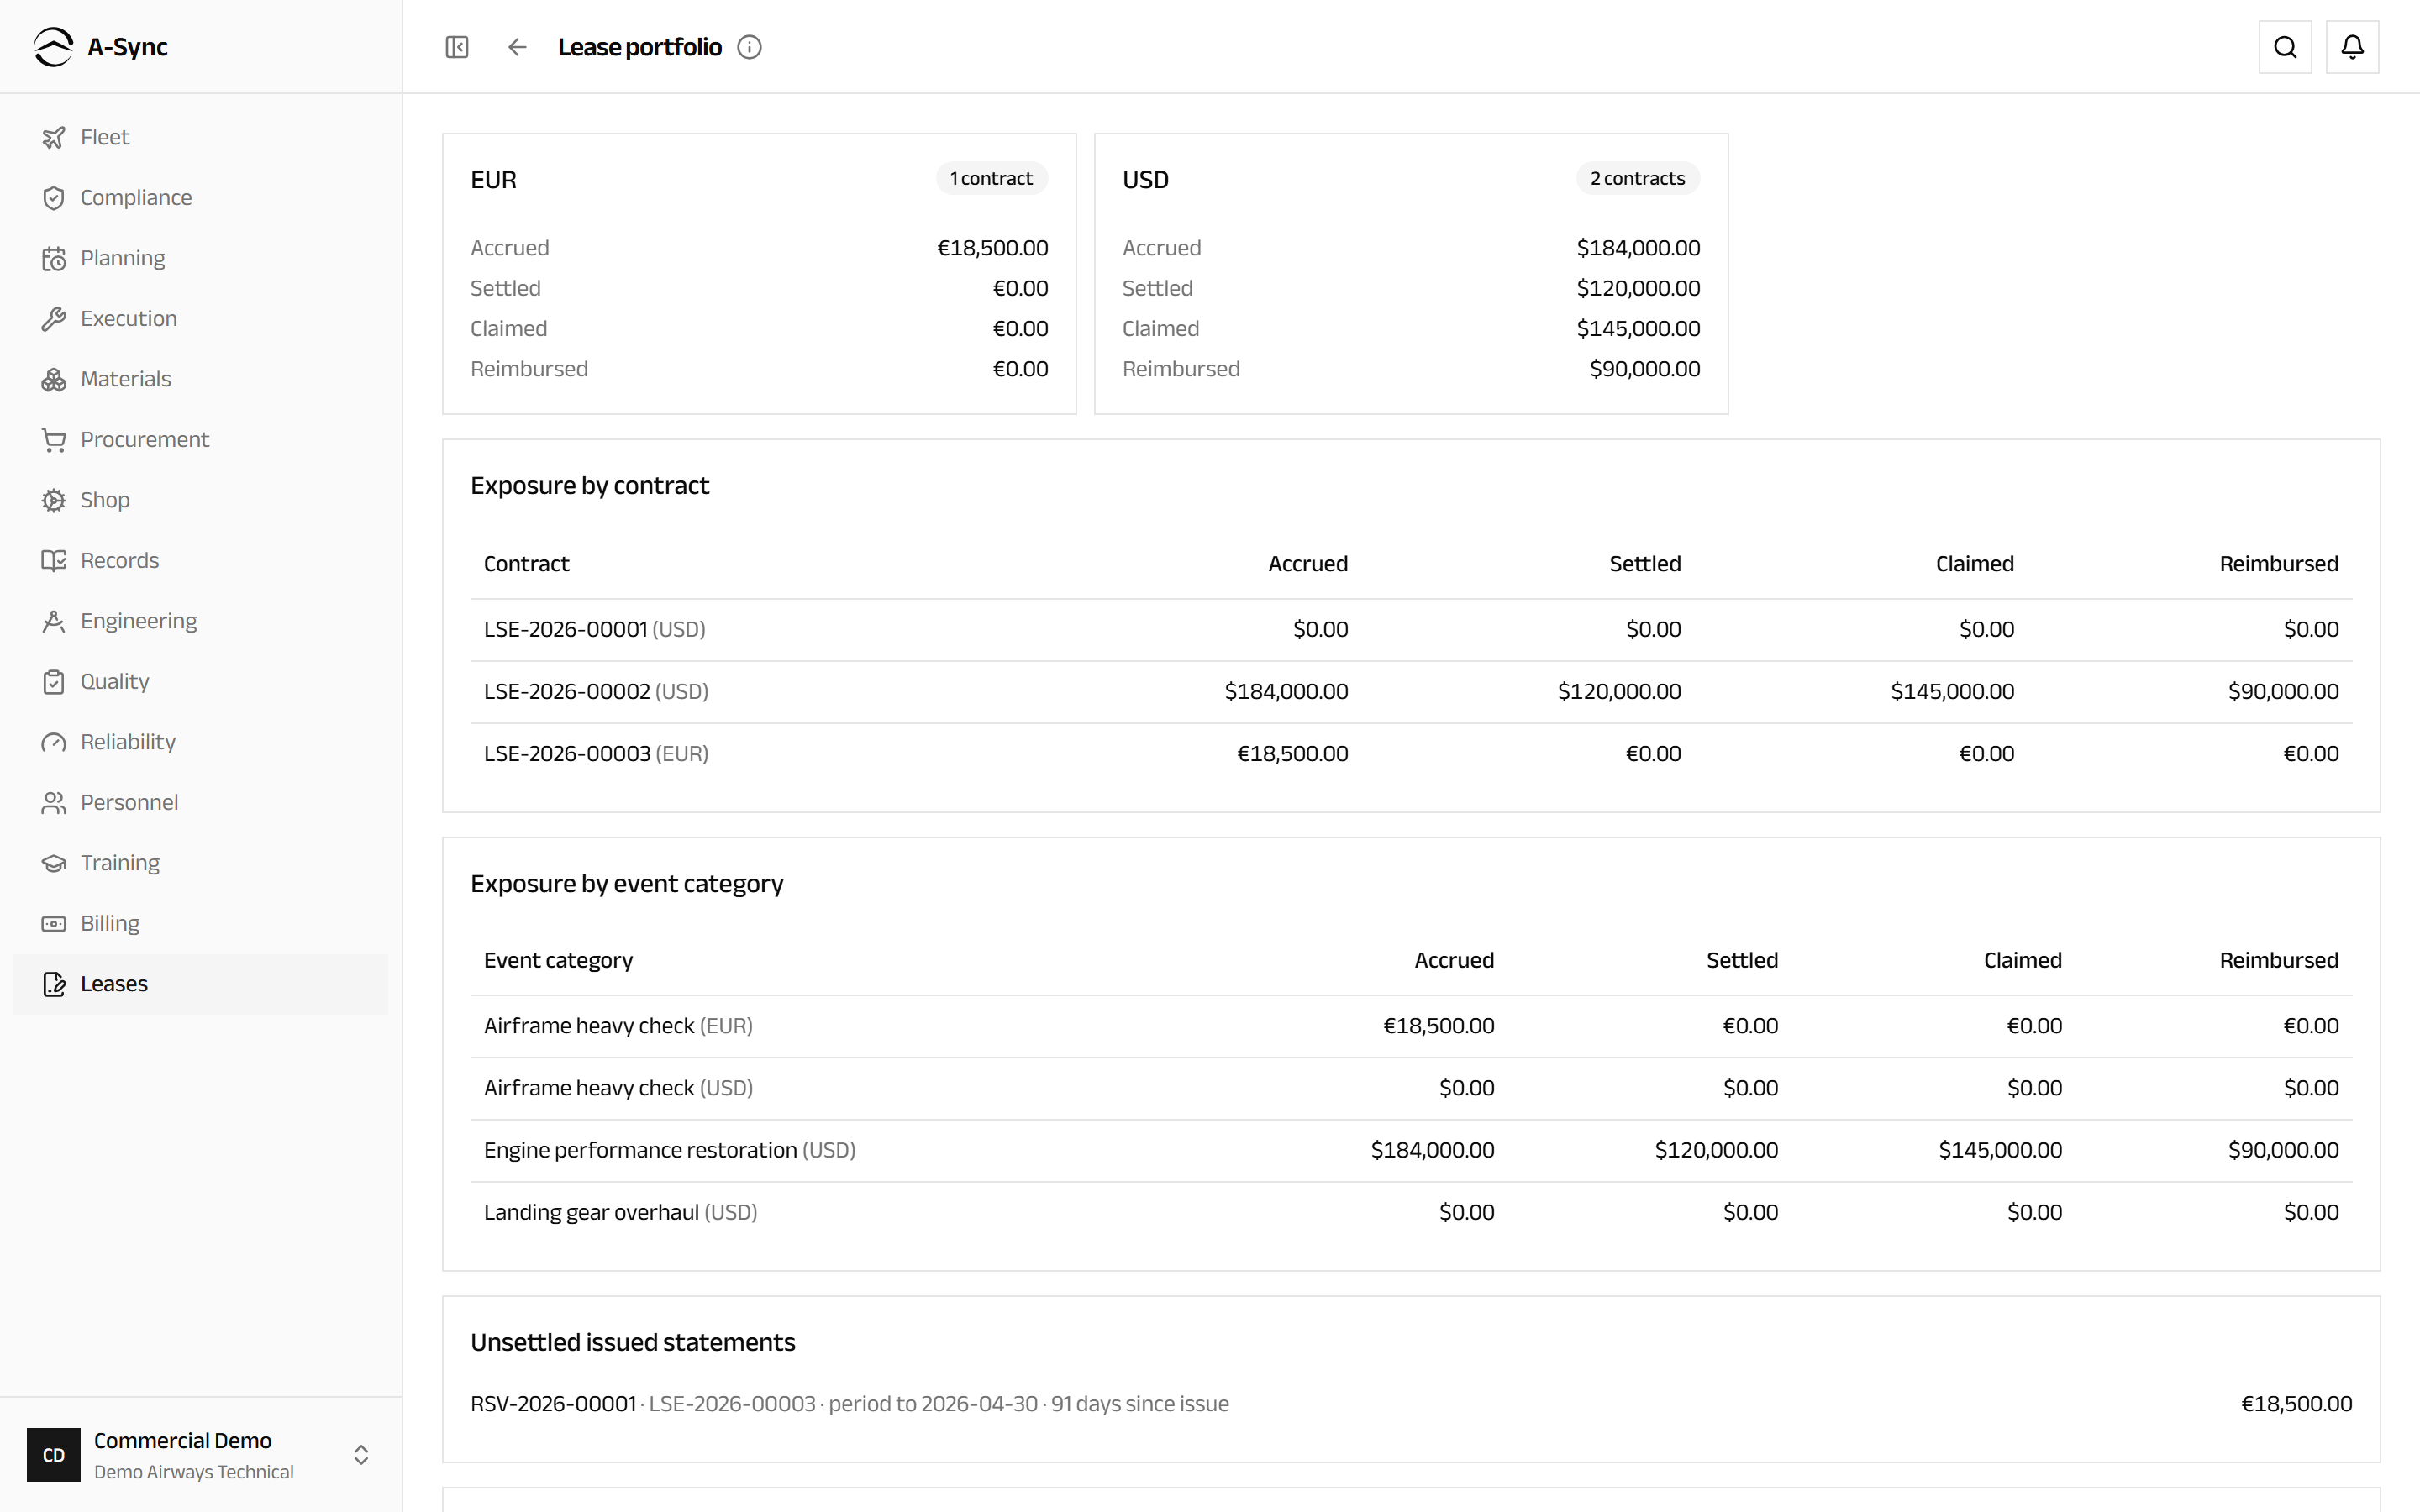Click the Training graduation cap icon
This screenshot has height=1512, width=2420.
[54, 863]
